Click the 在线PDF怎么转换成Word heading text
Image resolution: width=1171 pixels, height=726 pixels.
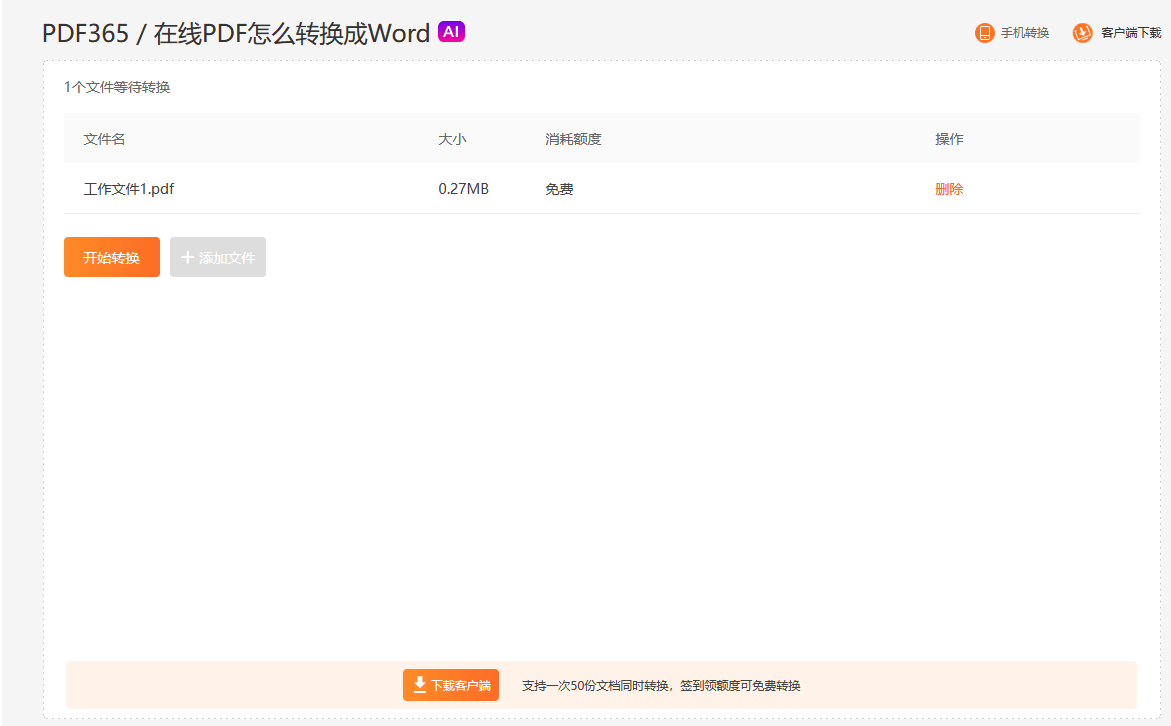point(292,34)
